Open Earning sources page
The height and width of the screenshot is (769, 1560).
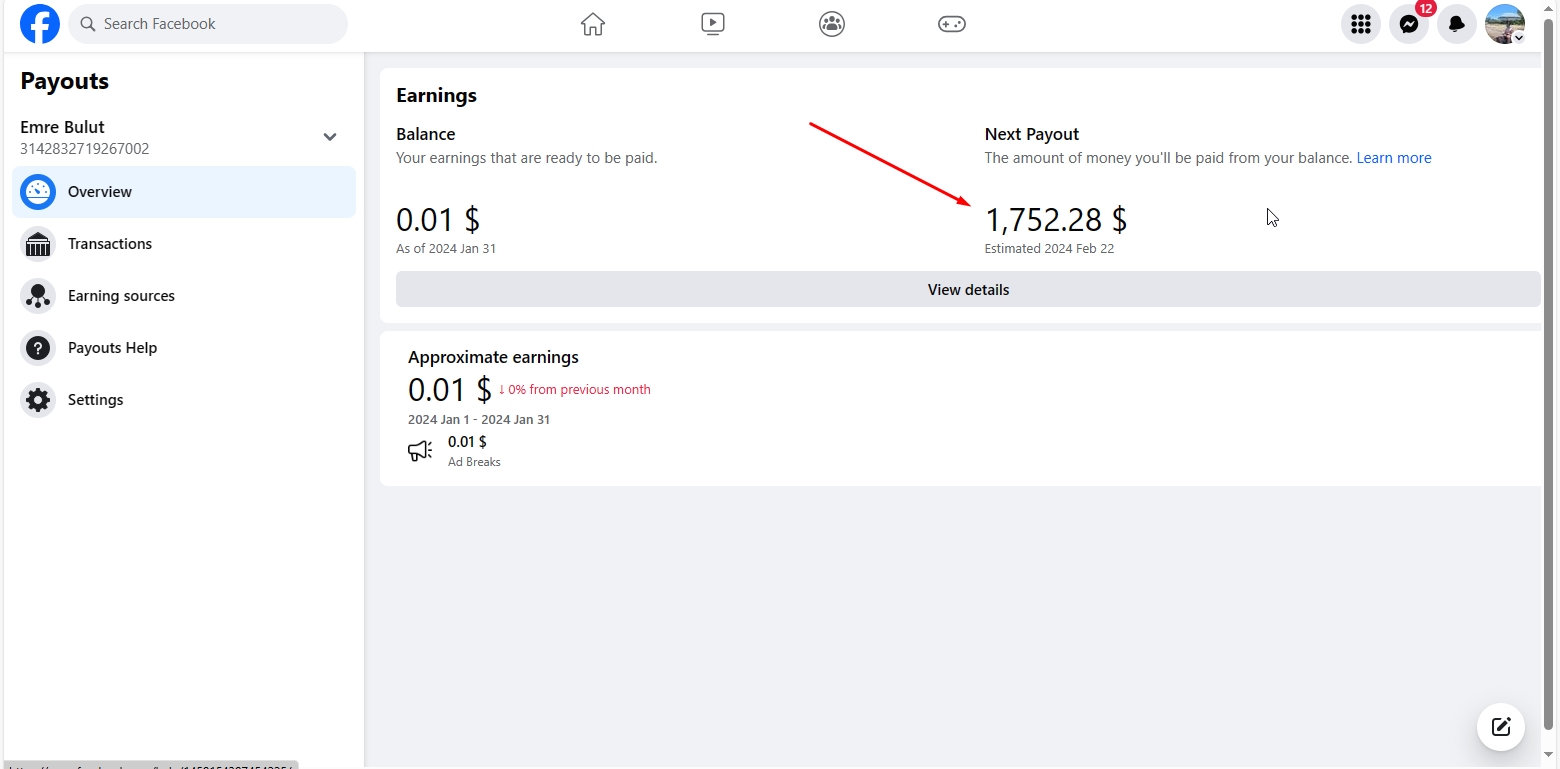[x=121, y=296]
